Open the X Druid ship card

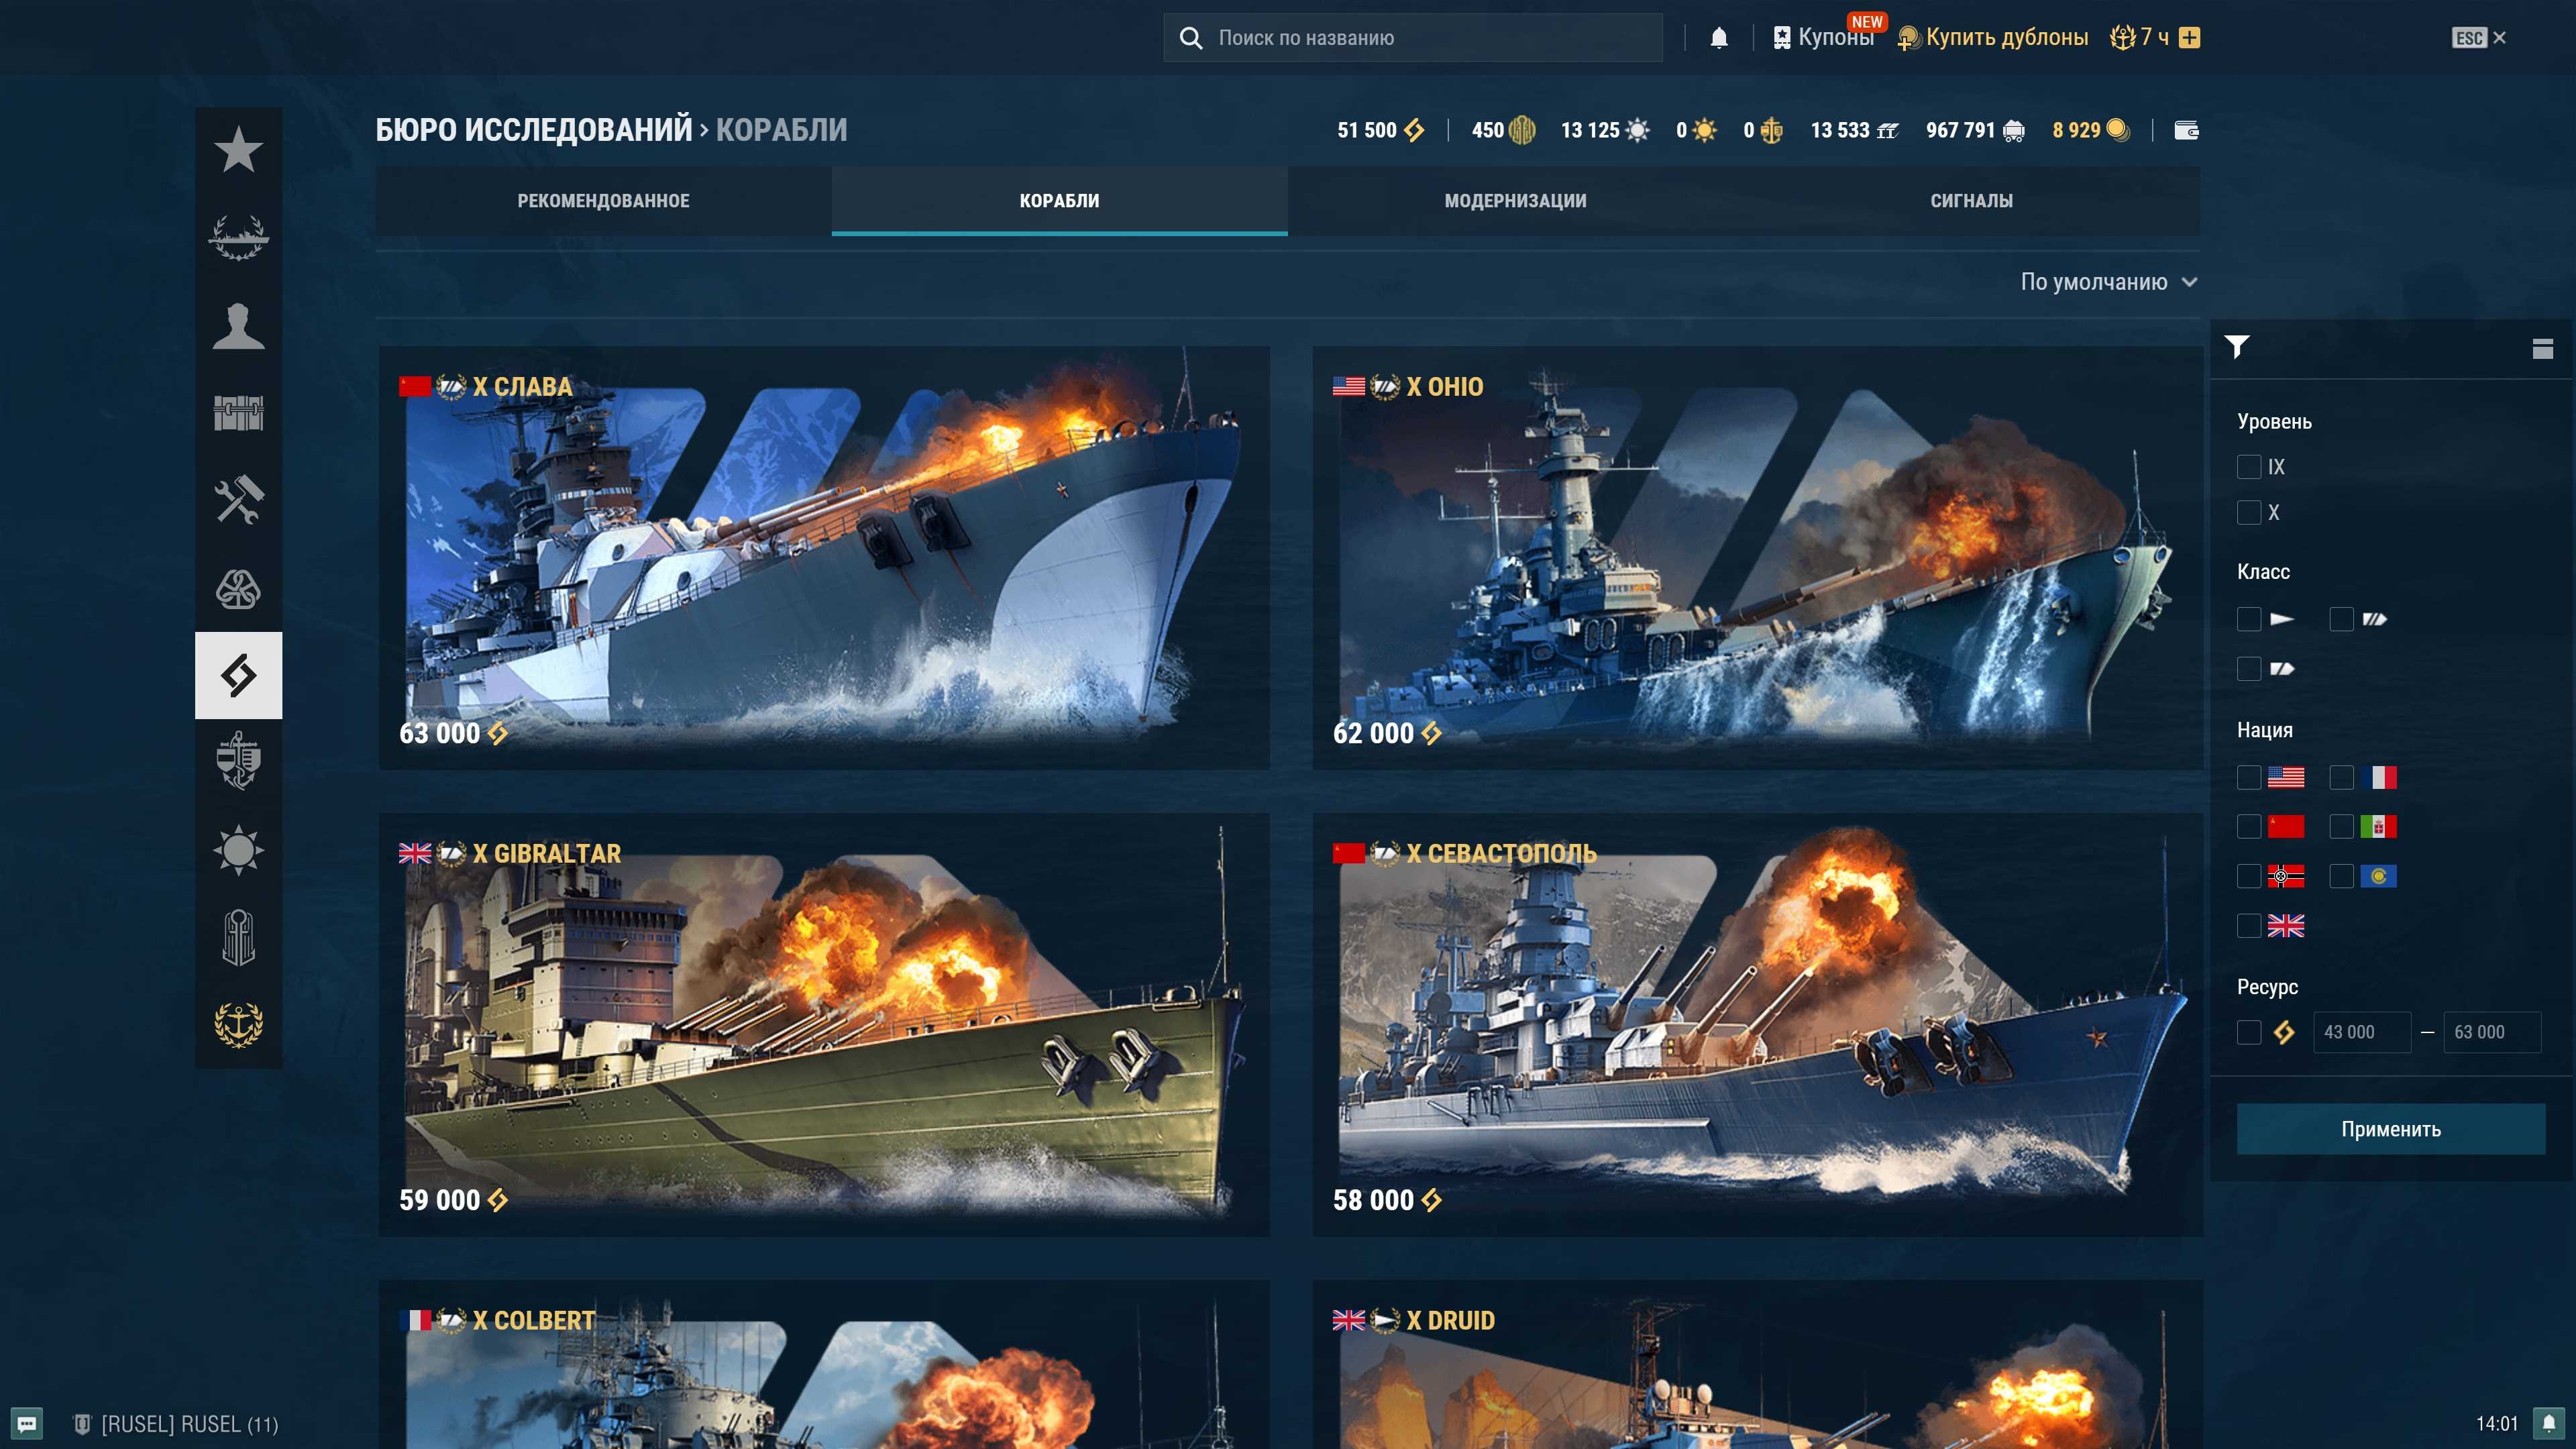[x=1757, y=1364]
